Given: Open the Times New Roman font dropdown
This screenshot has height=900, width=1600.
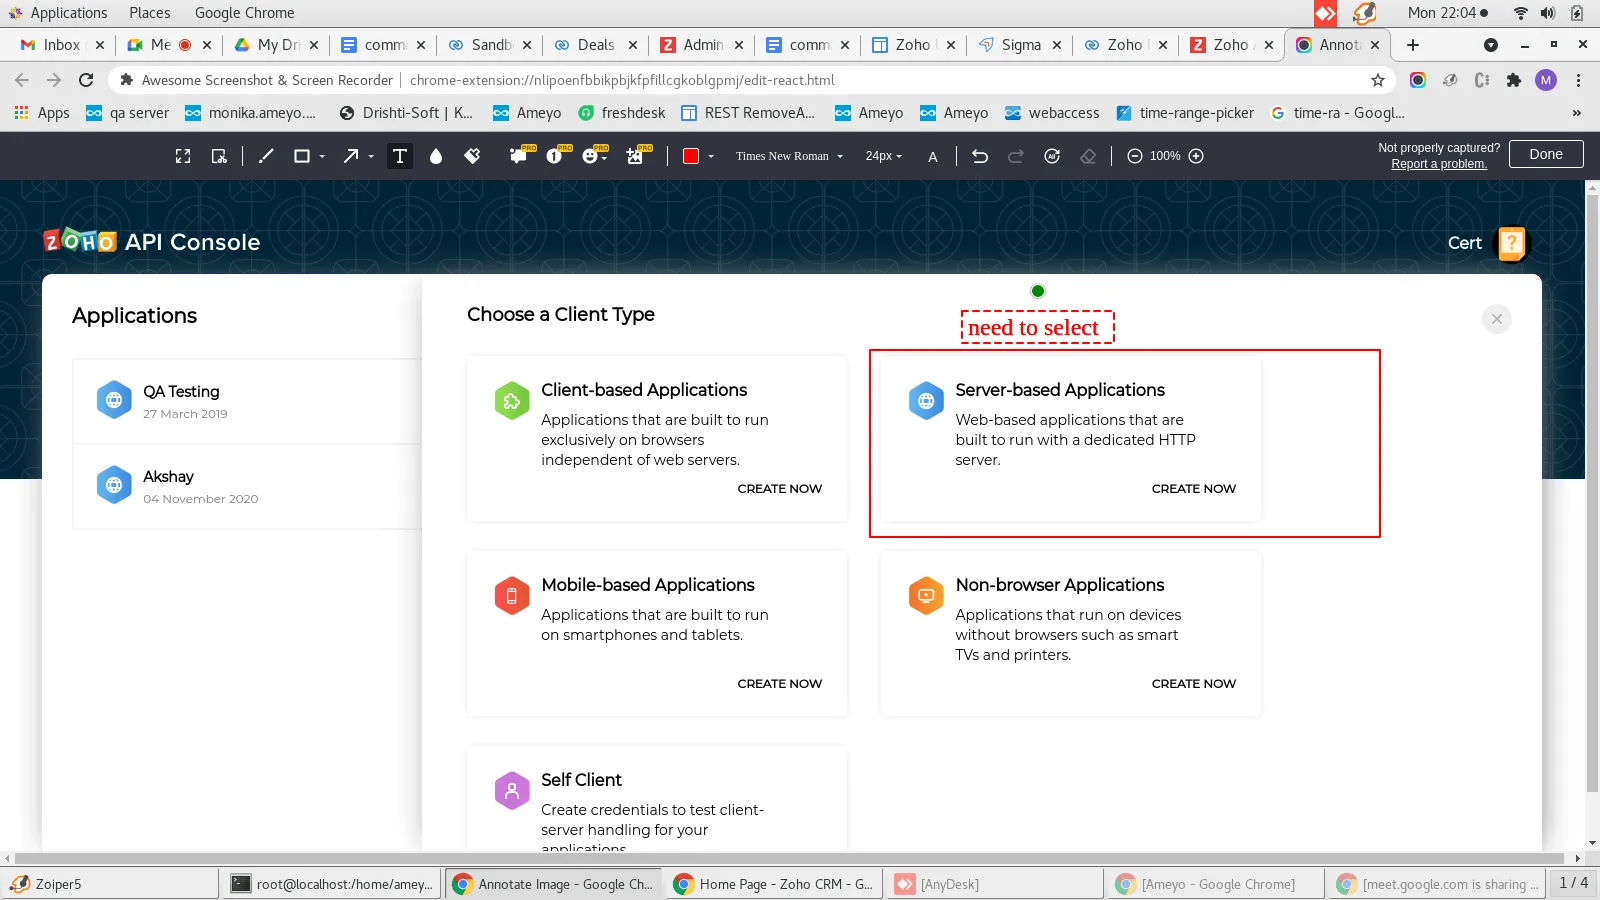Looking at the screenshot, I should click(789, 156).
